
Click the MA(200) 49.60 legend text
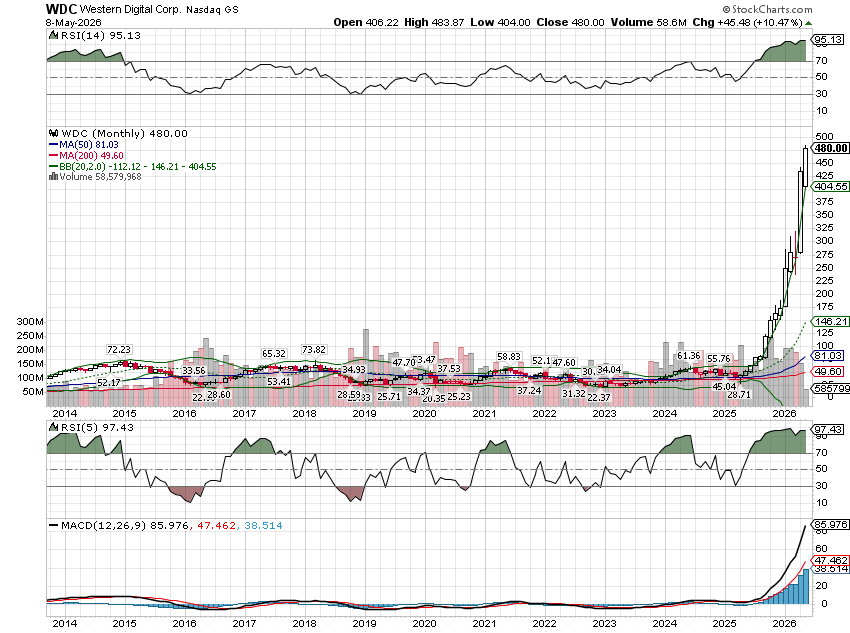91,156
